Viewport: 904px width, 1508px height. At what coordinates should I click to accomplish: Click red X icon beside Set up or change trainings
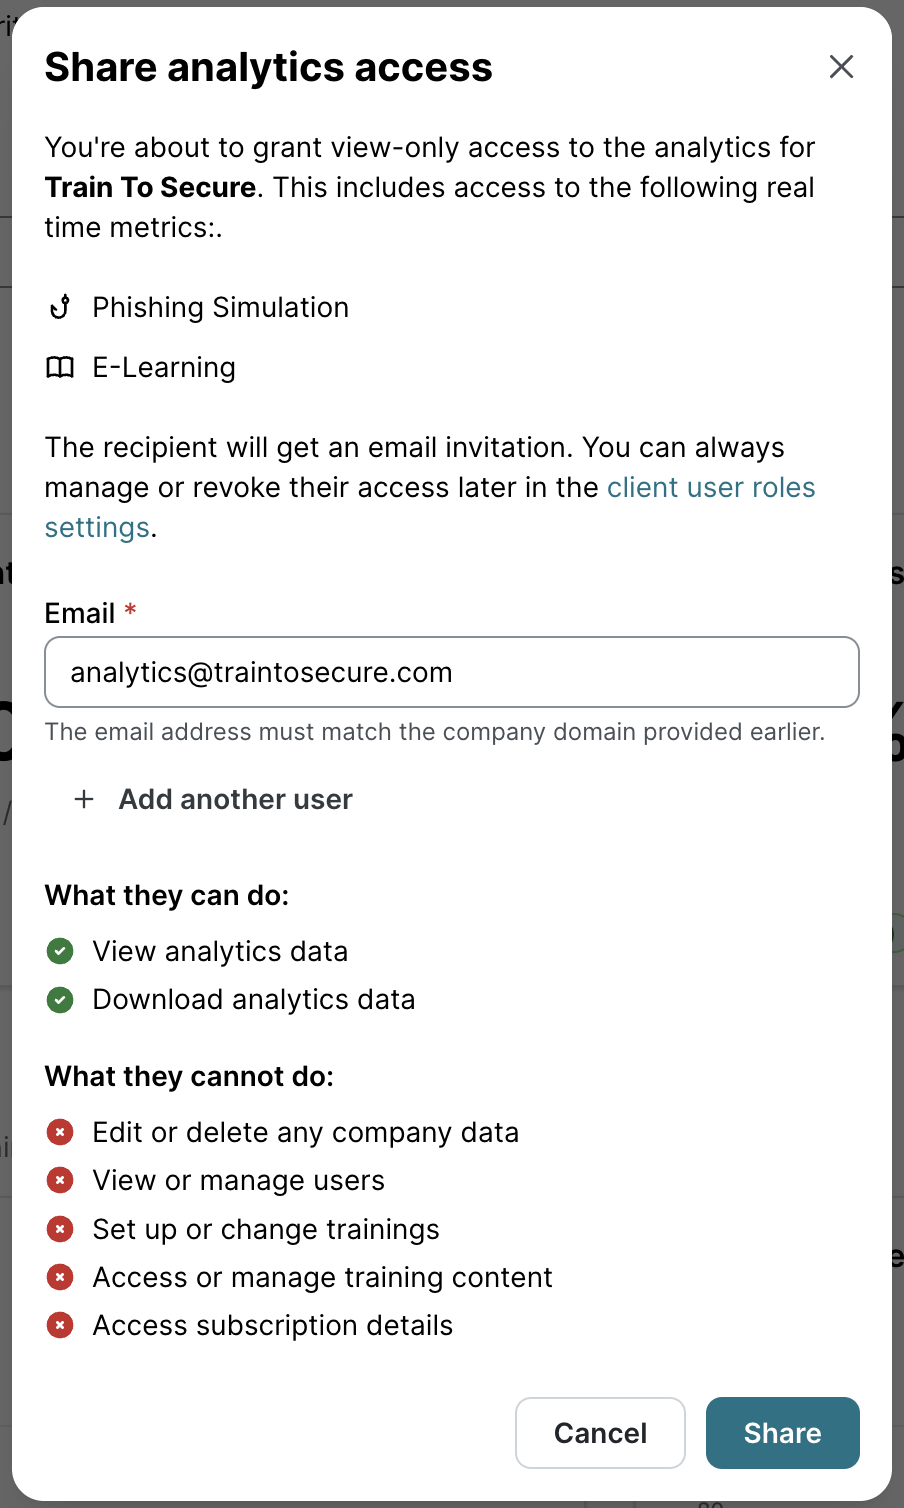tap(60, 1229)
